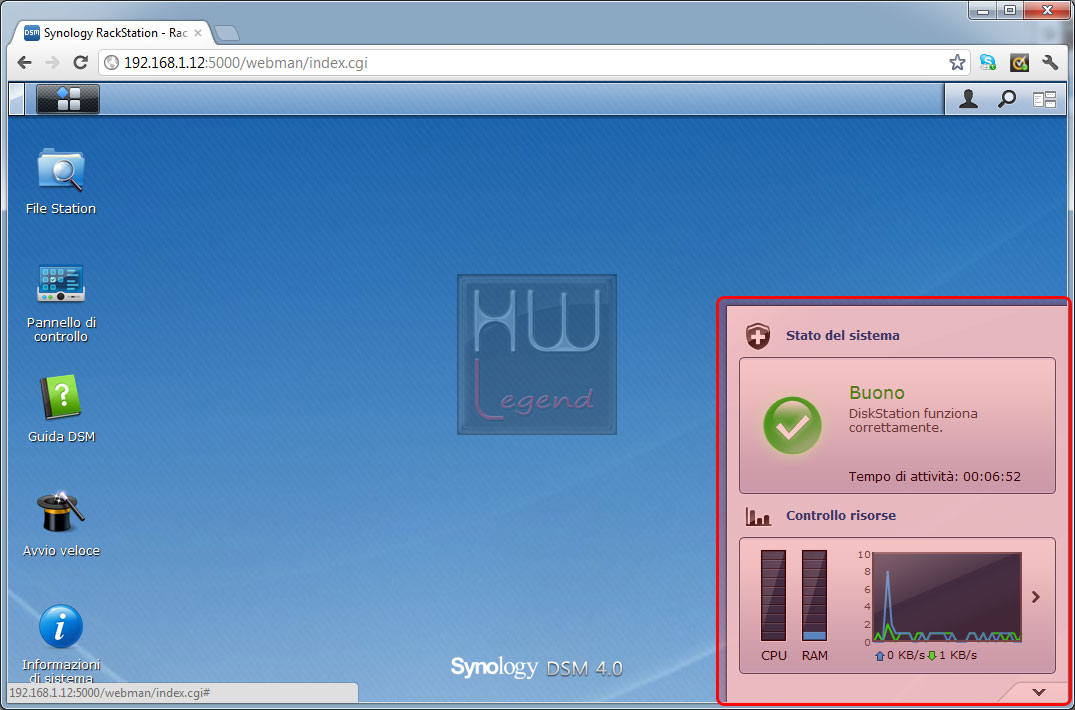Toggle the widgets panel icon
The width and height of the screenshot is (1075, 710).
1045,100
